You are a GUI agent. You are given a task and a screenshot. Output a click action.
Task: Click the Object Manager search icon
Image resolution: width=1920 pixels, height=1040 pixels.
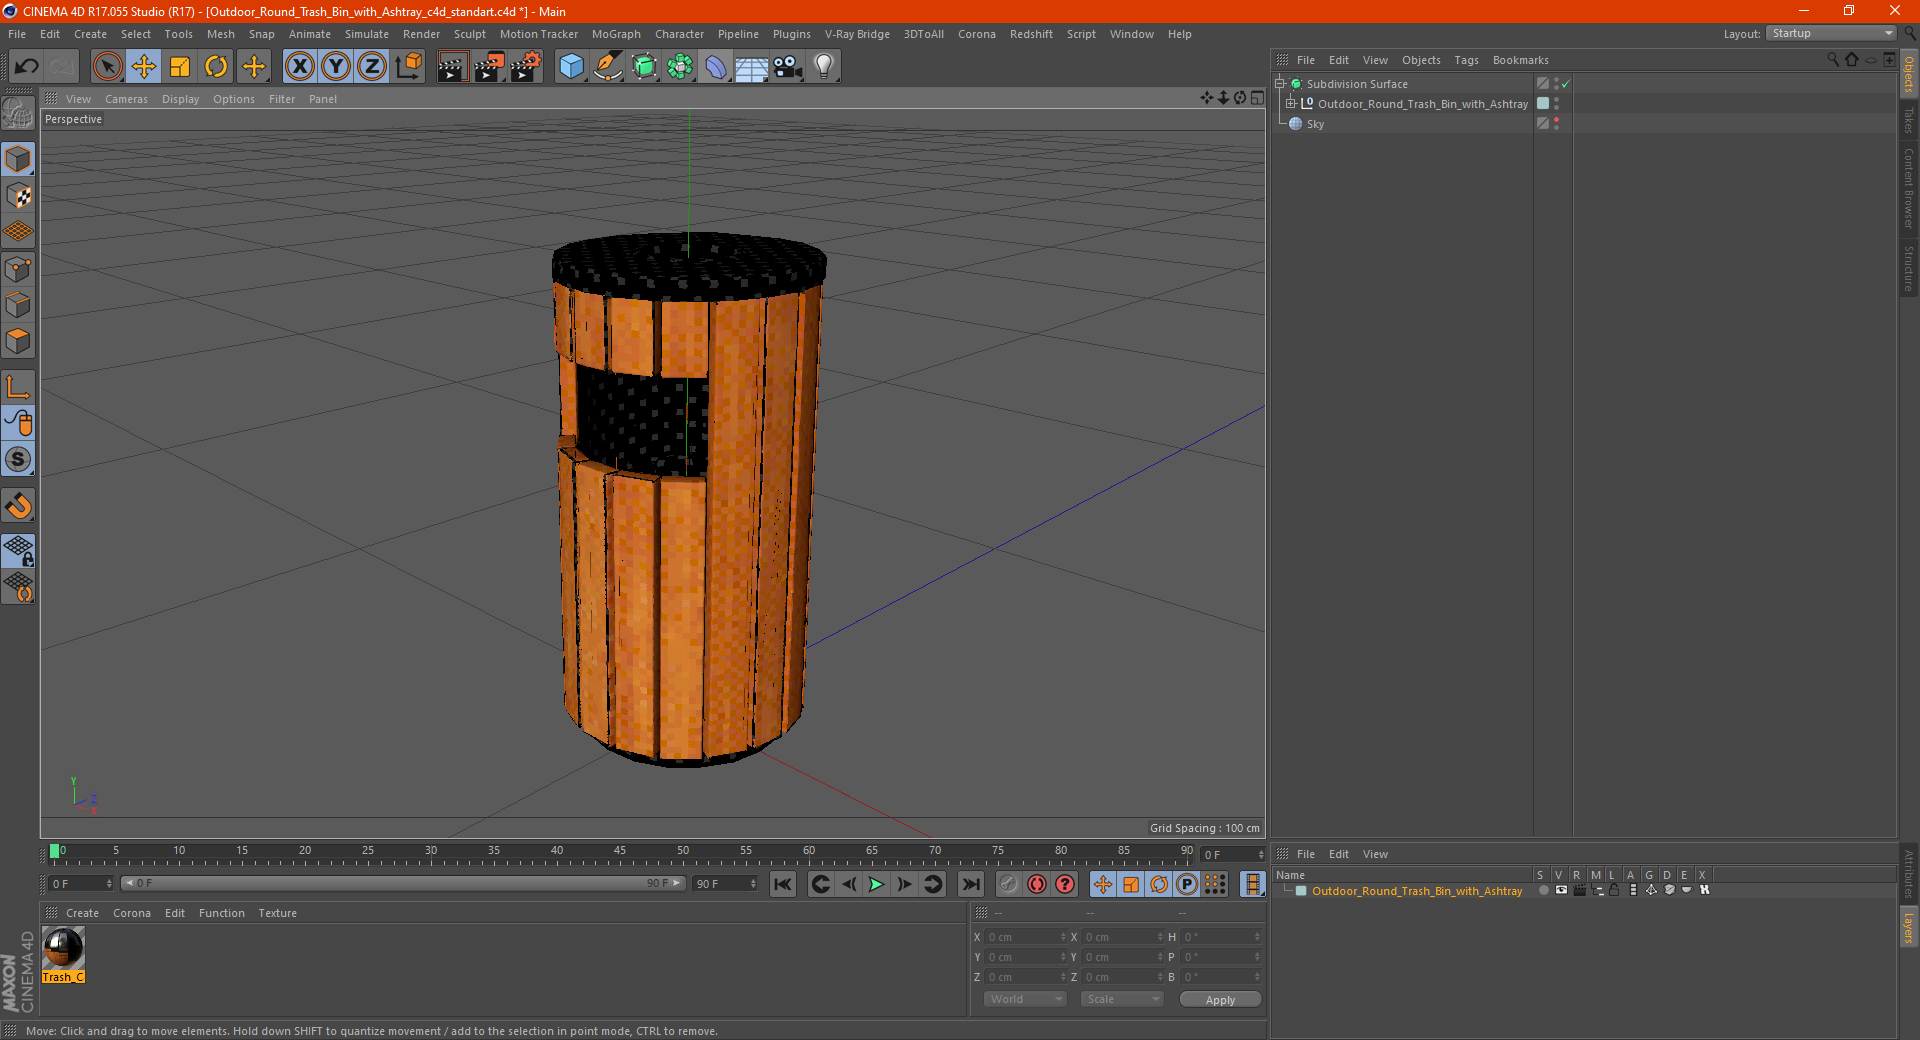click(1833, 60)
